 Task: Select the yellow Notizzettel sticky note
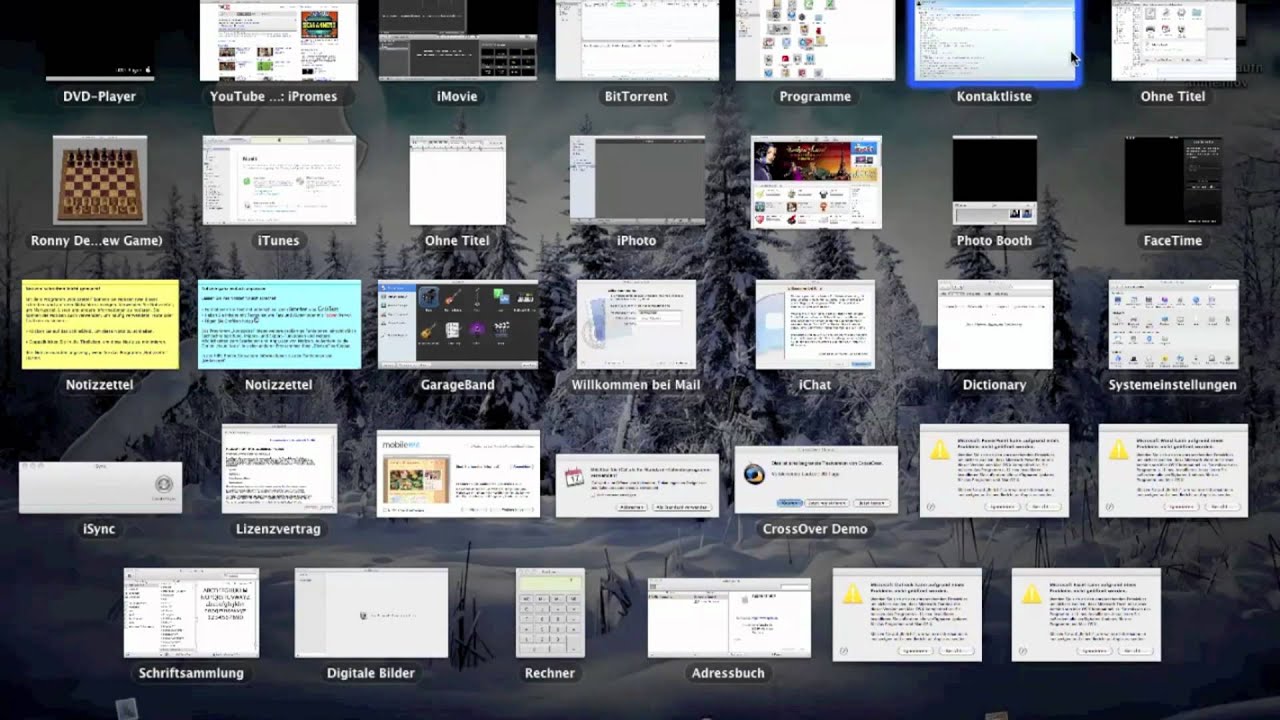click(100, 324)
